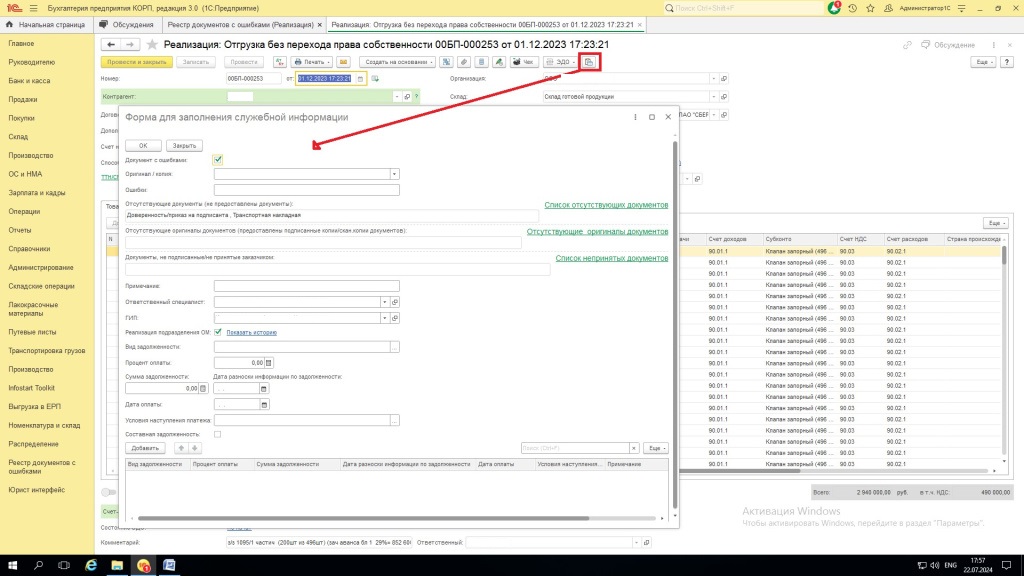Enable the Составная задолженность checkbox
The width and height of the screenshot is (1024, 576).
pos(218,435)
